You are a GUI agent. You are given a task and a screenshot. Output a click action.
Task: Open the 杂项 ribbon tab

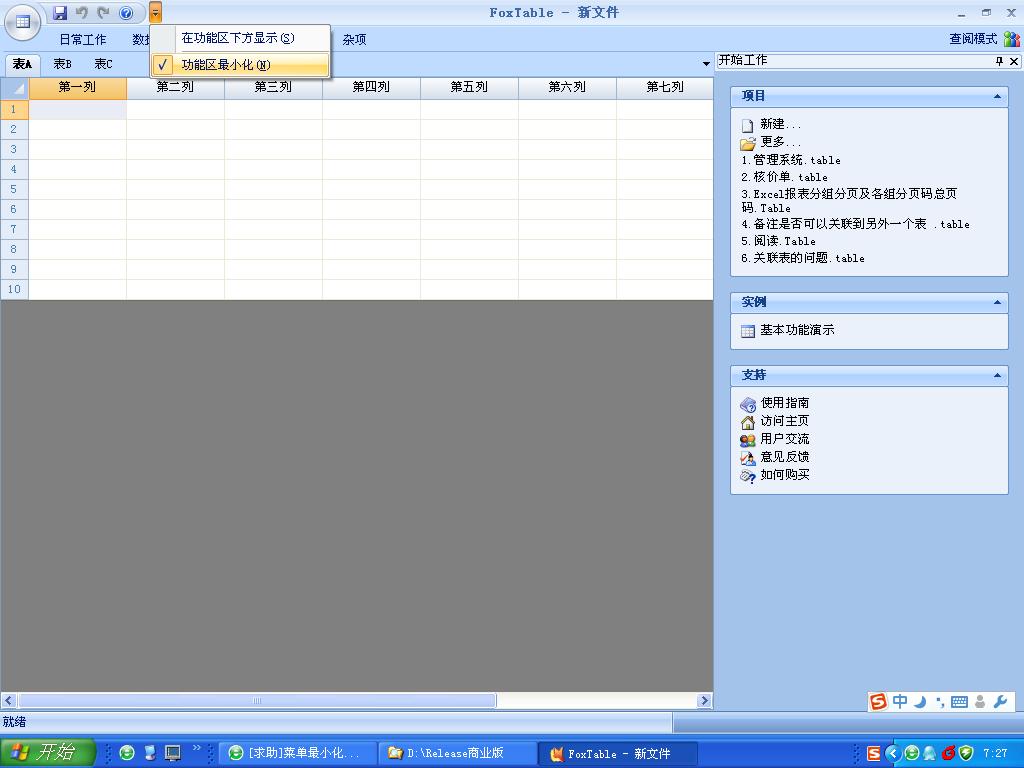point(354,40)
